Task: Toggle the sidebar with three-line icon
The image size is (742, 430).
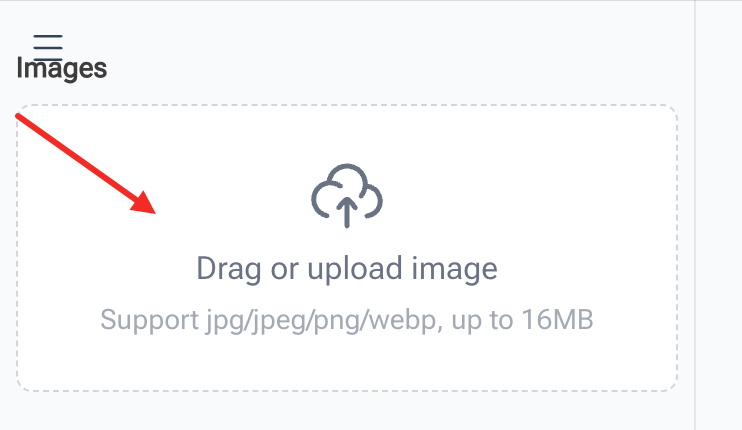Action: [48, 47]
